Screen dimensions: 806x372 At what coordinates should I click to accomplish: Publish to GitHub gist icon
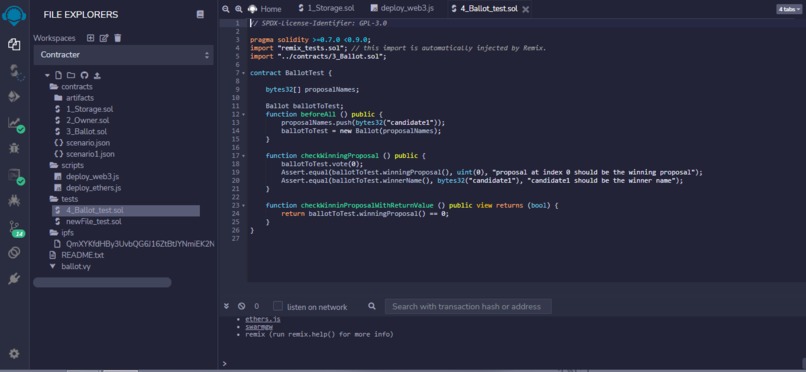[x=84, y=76]
